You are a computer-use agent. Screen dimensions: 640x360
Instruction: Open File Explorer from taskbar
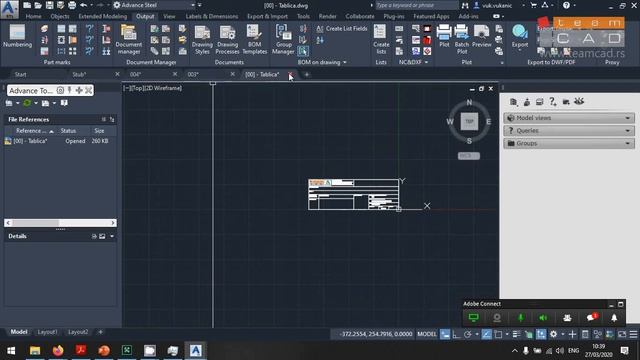click(x=35, y=351)
